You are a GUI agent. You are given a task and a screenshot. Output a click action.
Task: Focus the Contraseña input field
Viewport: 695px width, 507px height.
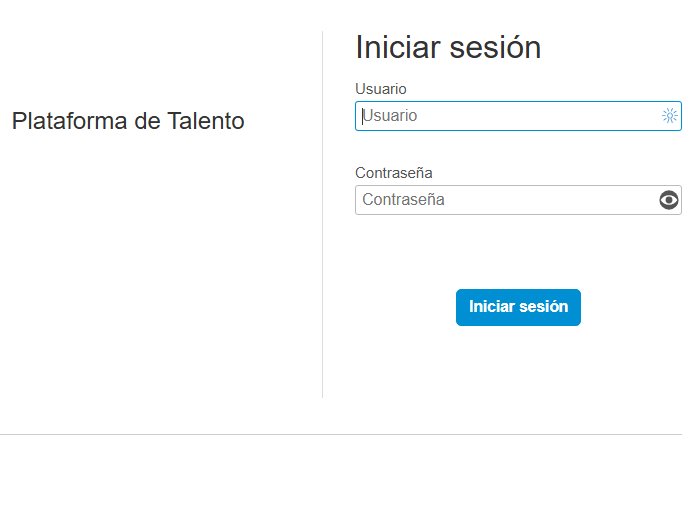(x=518, y=200)
